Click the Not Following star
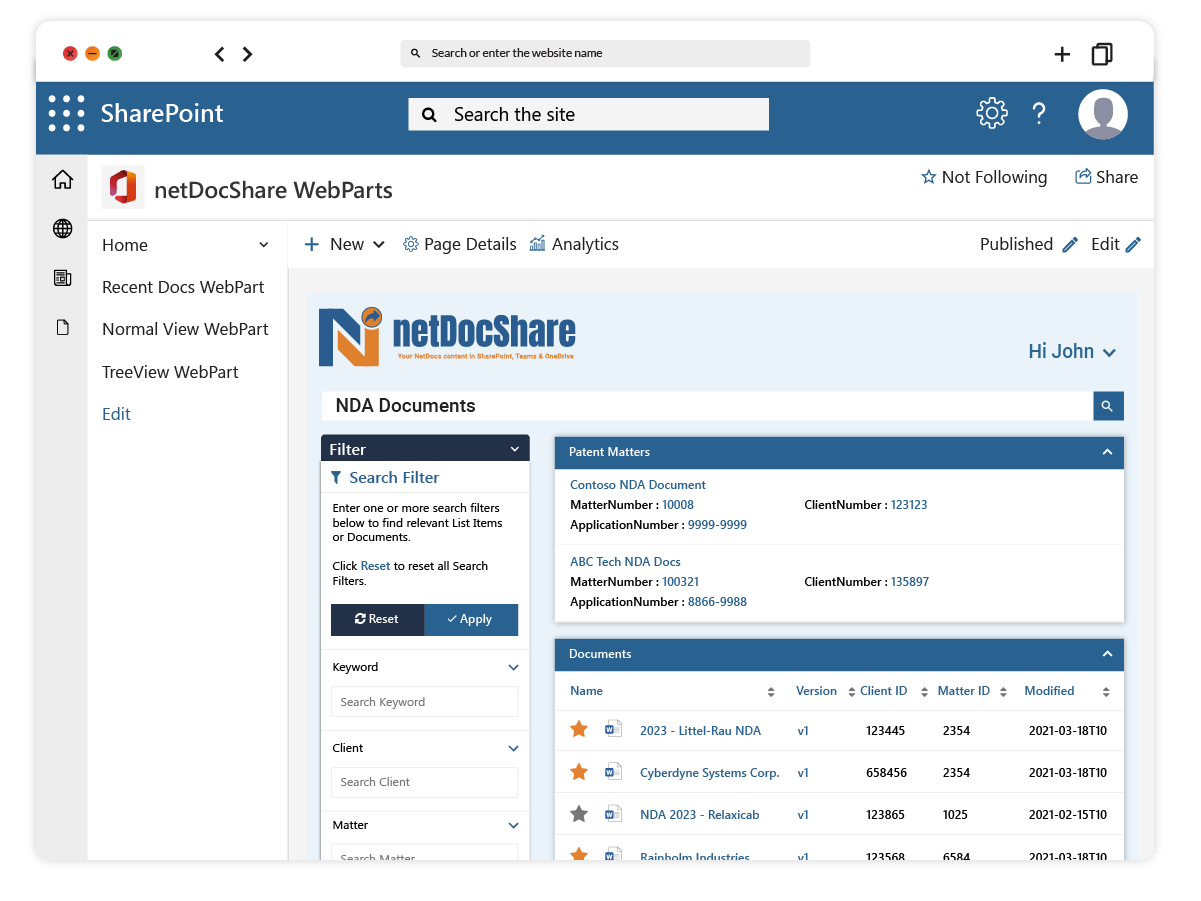Viewport: 1201px width, 901px height. (x=929, y=177)
